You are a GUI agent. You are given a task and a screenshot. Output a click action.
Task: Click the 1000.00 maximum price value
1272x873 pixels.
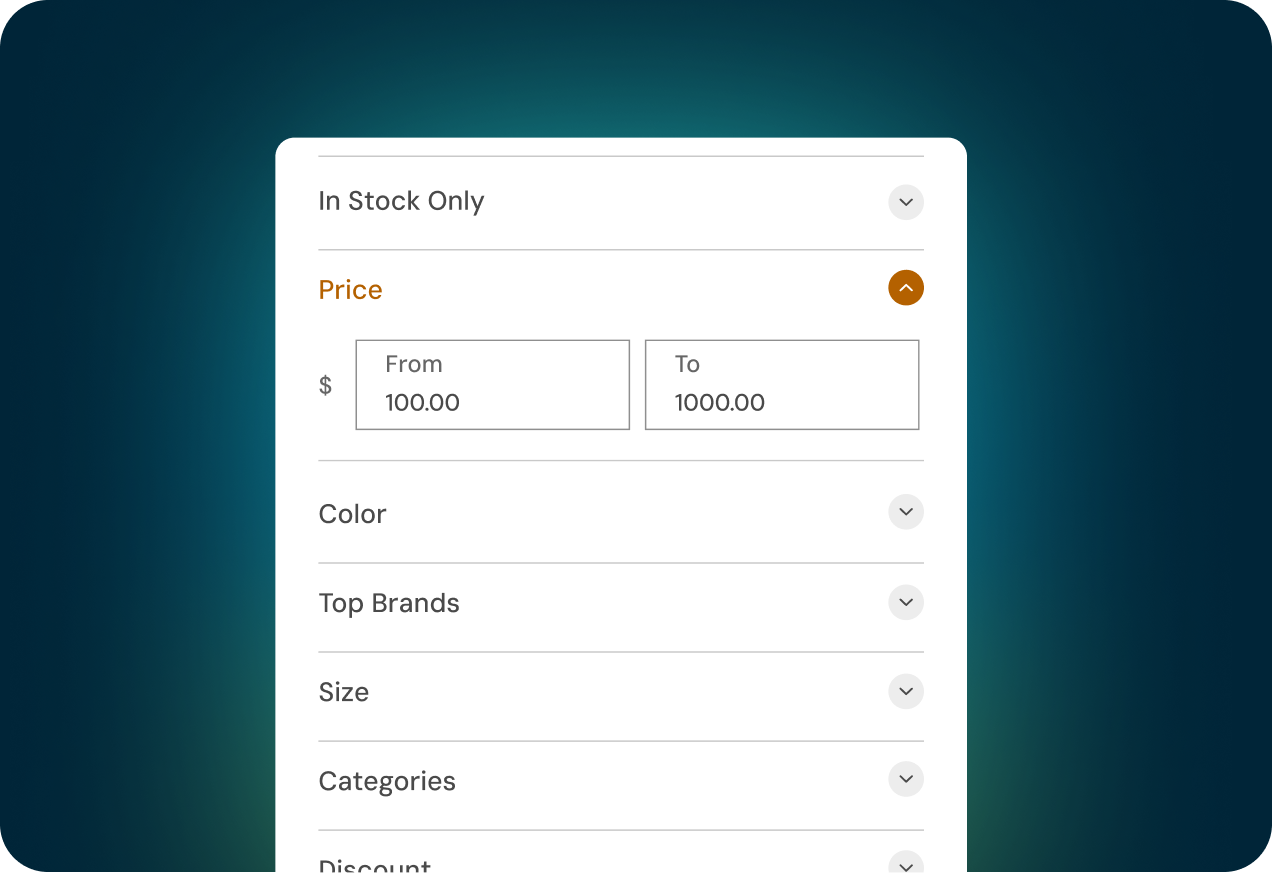(719, 403)
